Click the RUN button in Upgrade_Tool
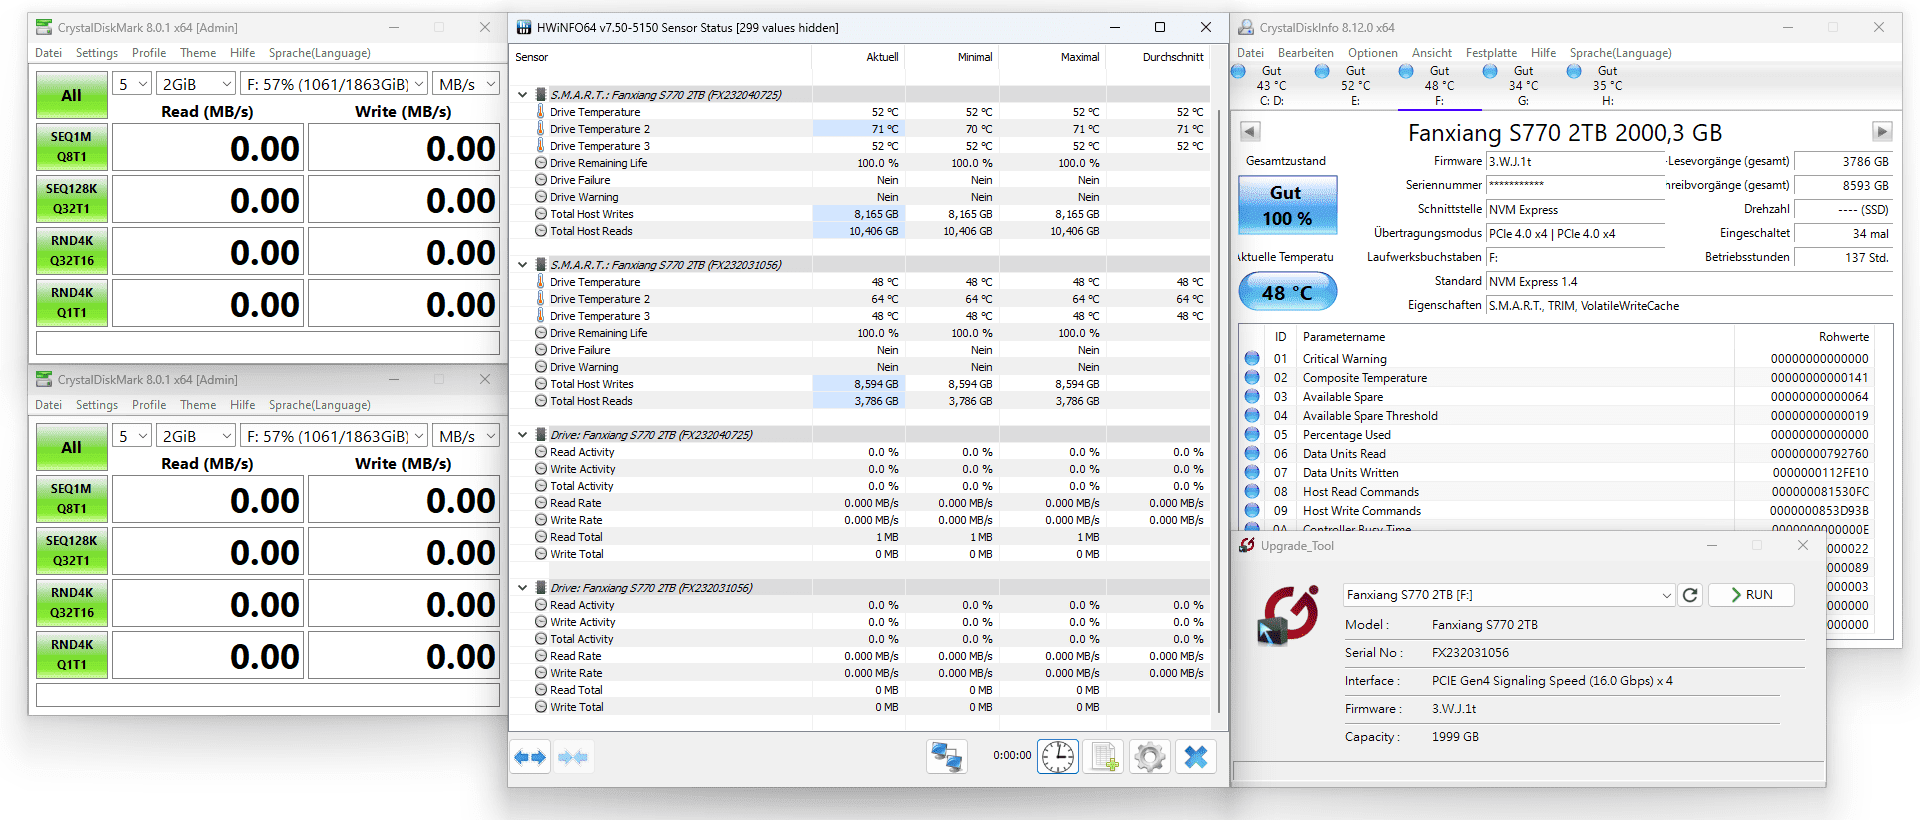This screenshot has height=820, width=1920. pos(1751,595)
